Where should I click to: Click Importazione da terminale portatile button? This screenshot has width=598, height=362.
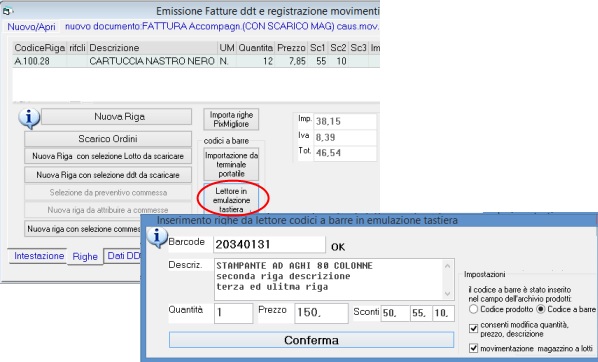(x=231, y=164)
